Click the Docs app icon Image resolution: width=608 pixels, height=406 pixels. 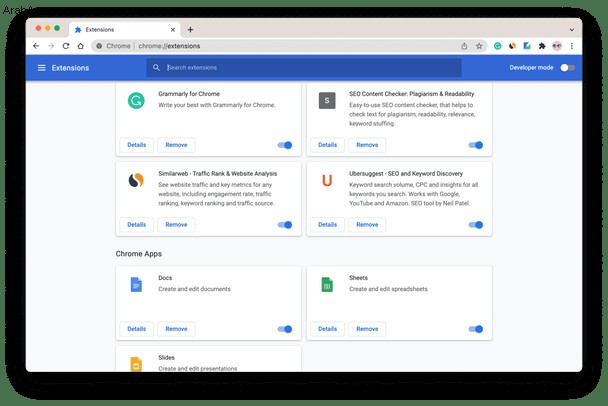point(136,285)
